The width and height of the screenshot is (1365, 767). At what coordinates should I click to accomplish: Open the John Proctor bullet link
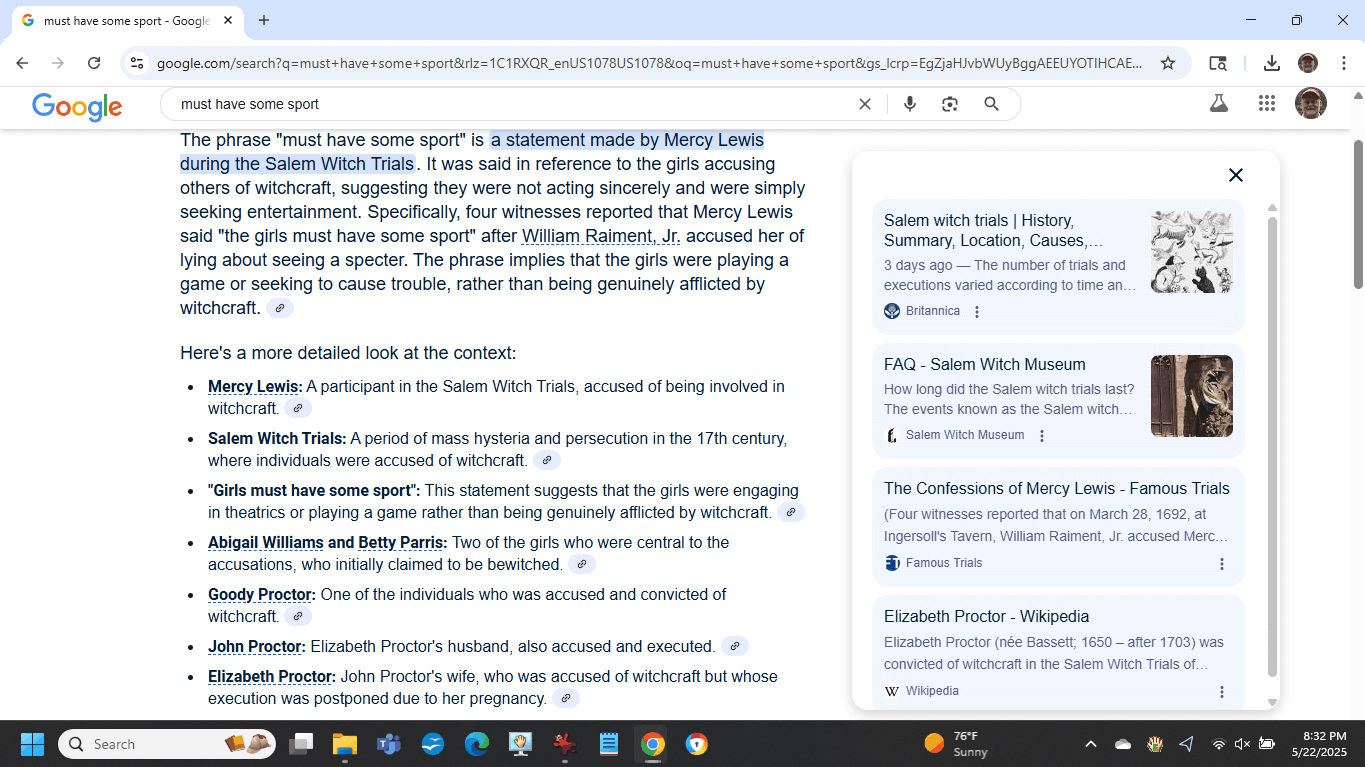click(x=255, y=646)
